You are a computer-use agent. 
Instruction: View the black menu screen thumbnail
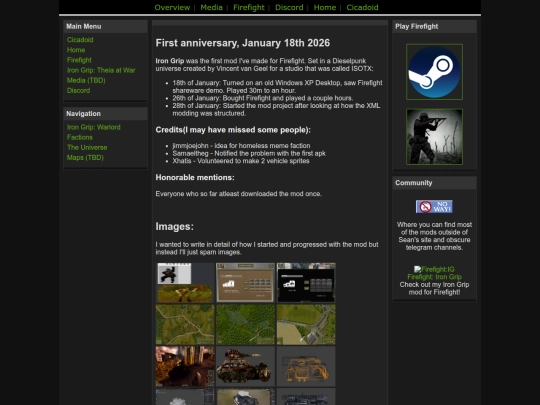pos(306,283)
